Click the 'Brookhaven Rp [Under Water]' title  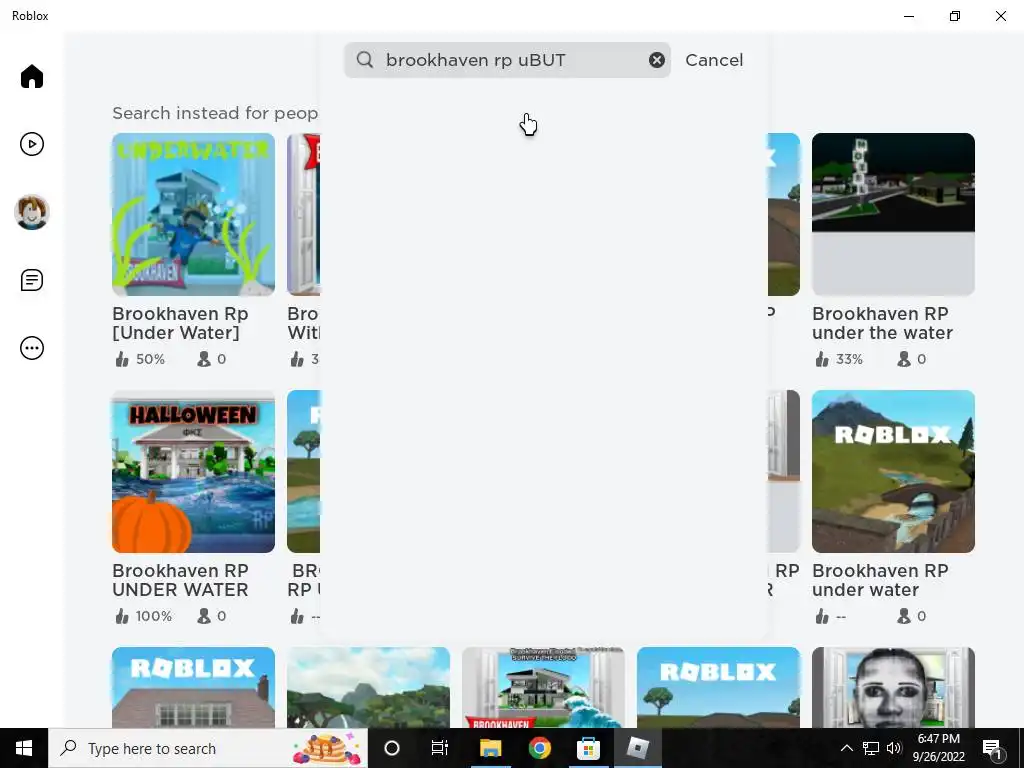click(180, 323)
